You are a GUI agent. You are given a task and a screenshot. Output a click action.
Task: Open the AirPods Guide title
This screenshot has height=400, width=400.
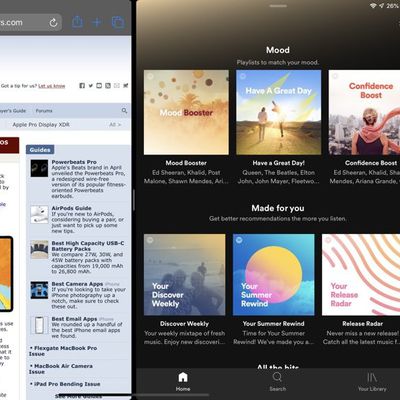pyautogui.click(x=71, y=208)
